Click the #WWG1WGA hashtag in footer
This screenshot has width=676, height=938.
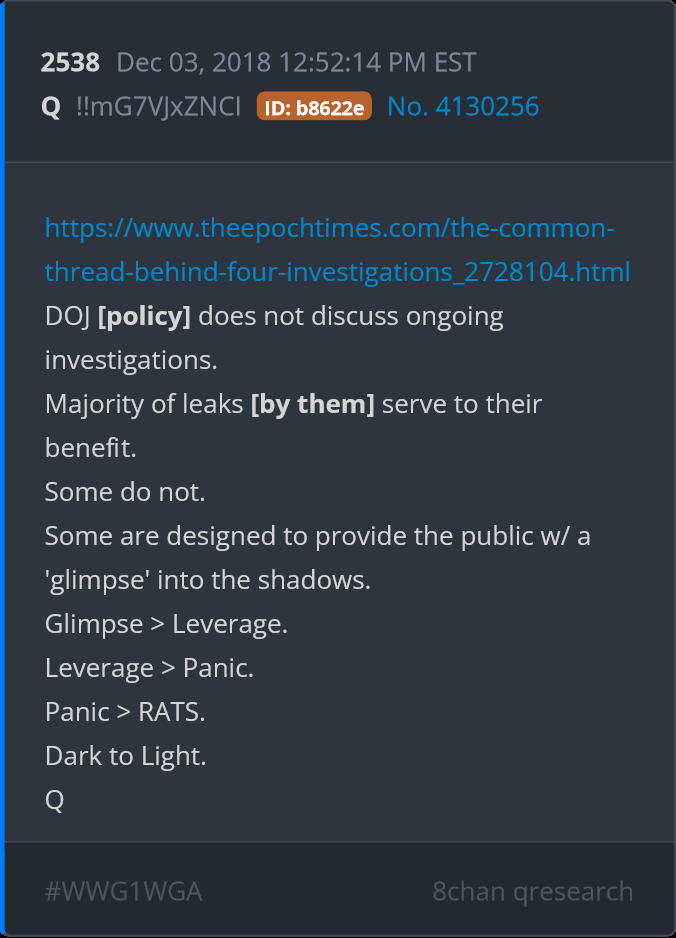pyautogui.click(x=124, y=891)
